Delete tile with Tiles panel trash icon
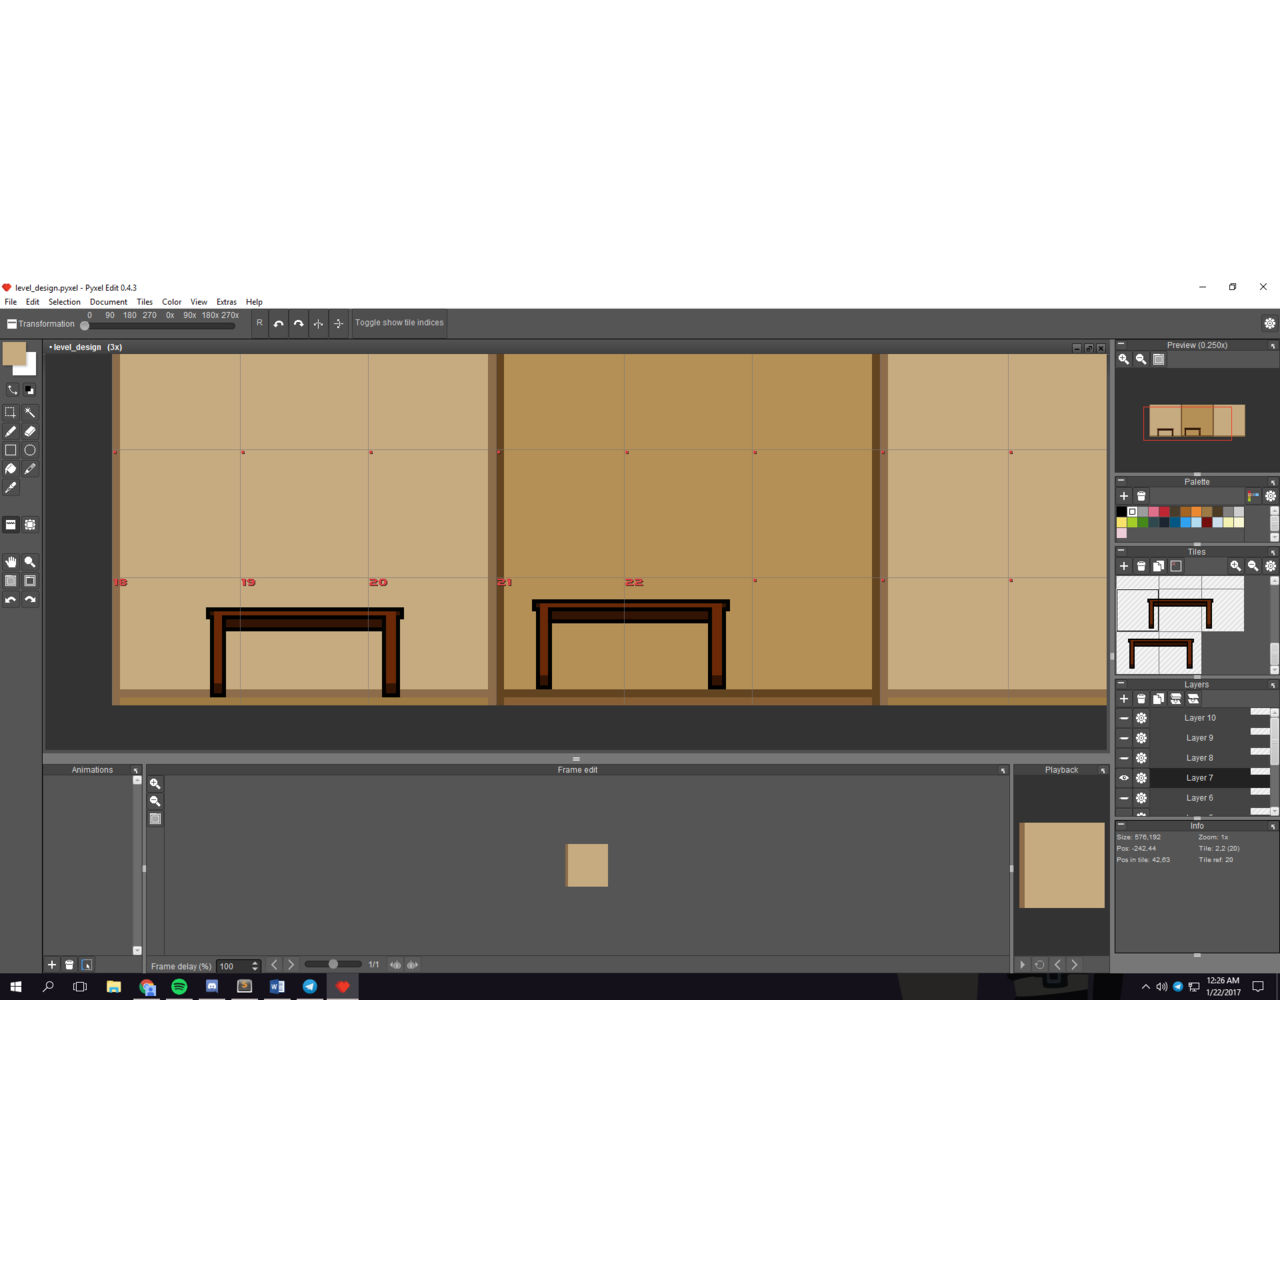 (x=1141, y=566)
